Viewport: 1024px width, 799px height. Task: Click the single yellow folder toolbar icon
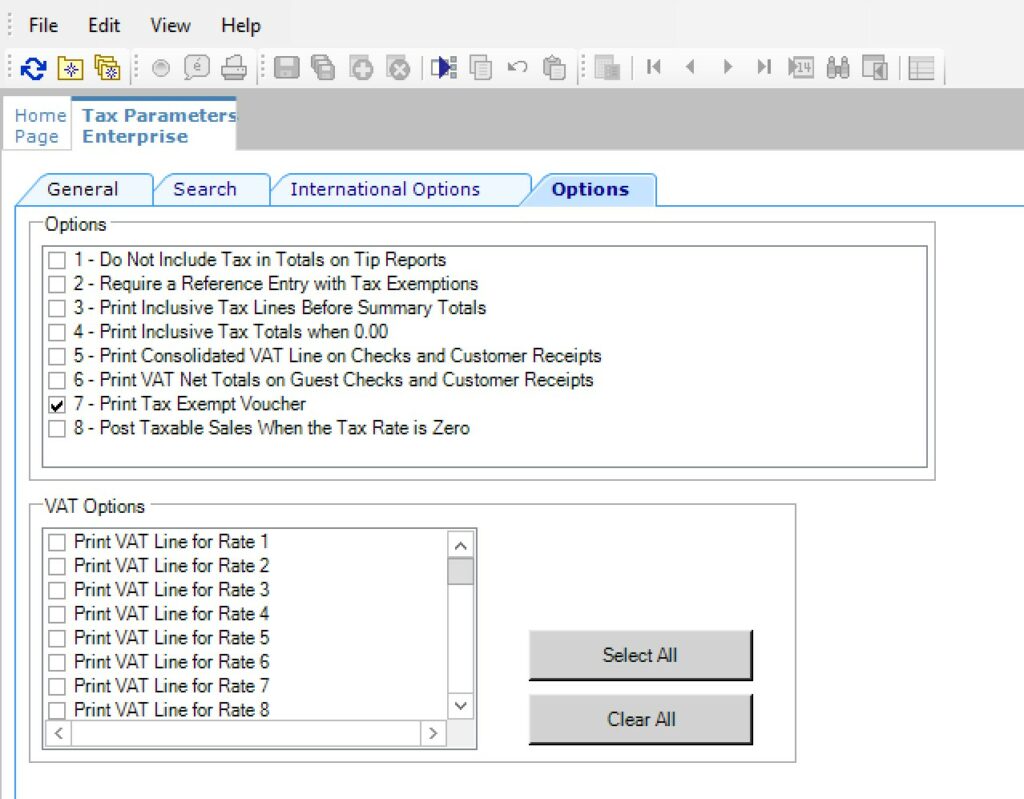click(71, 68)
